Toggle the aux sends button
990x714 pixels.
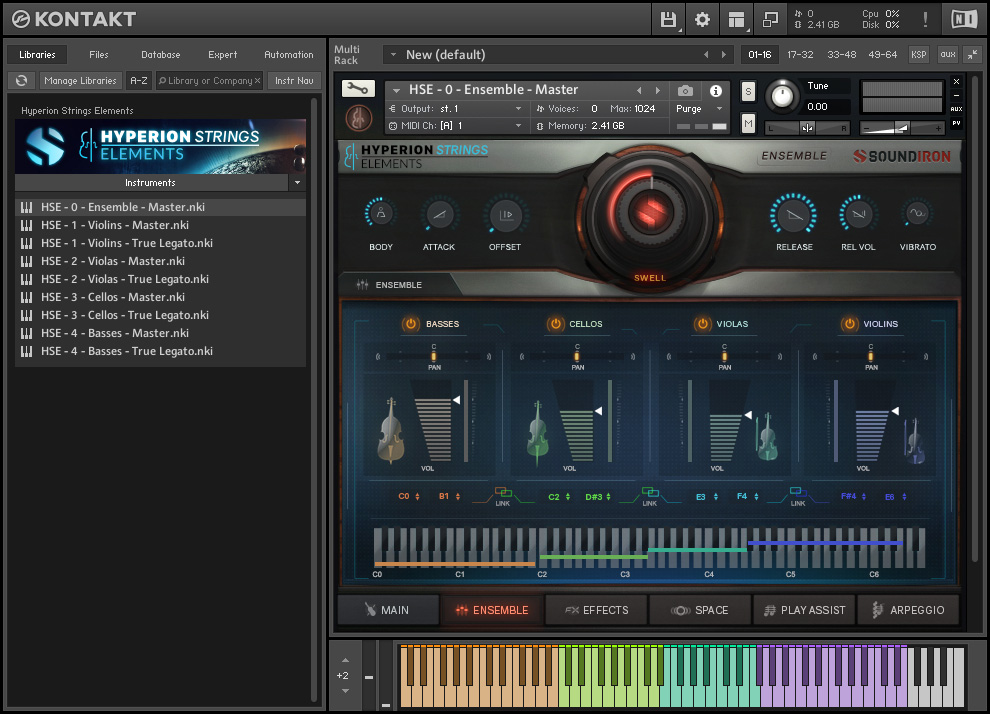[947, 55]
